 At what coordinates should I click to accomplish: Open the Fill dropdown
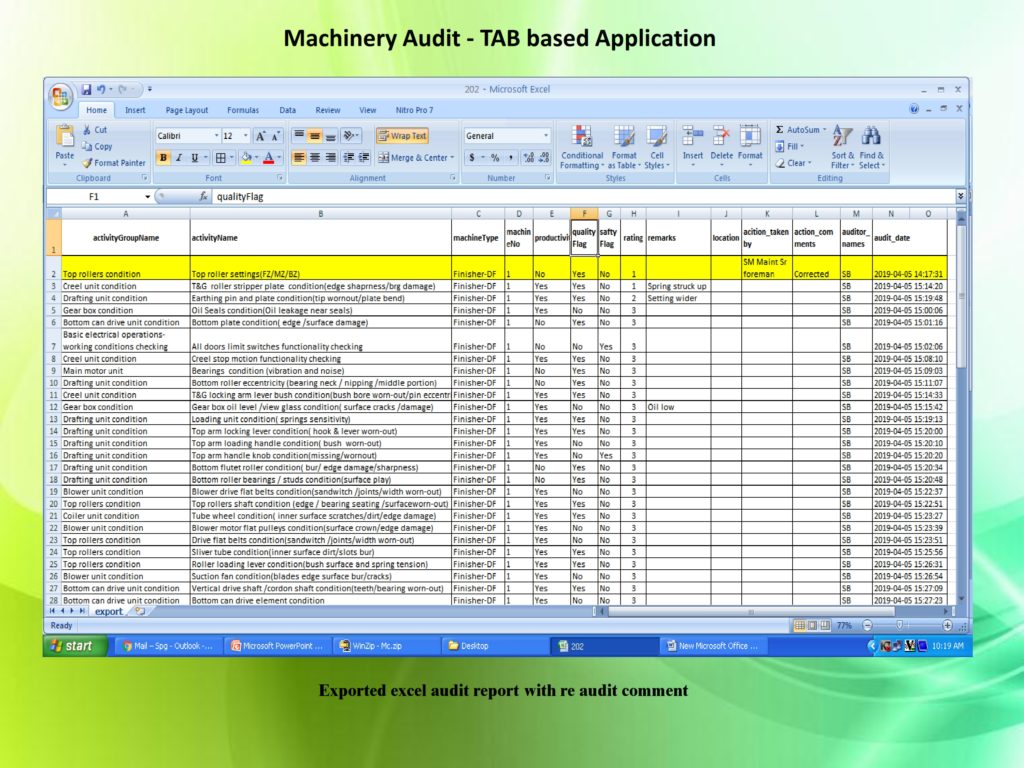790,146
